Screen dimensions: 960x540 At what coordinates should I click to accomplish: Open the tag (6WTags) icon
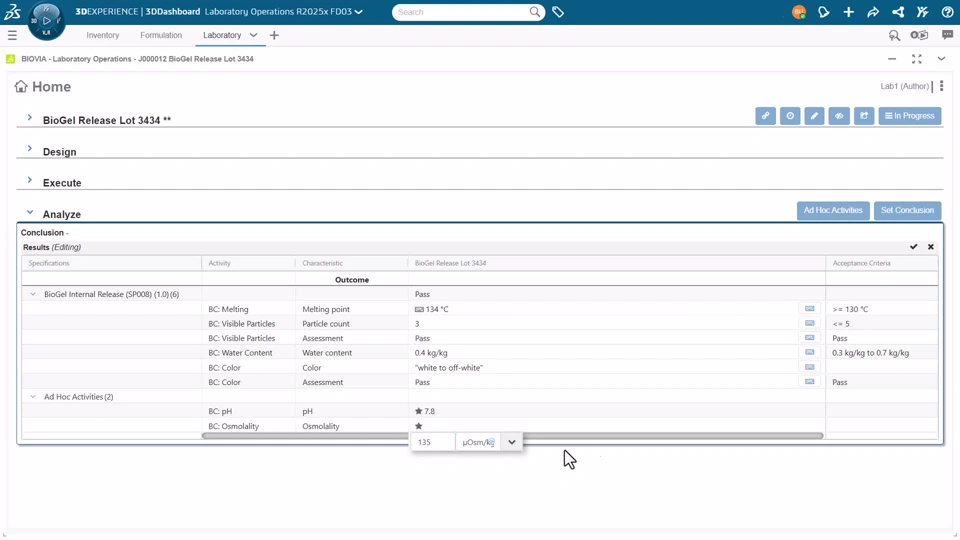[558, 12]
